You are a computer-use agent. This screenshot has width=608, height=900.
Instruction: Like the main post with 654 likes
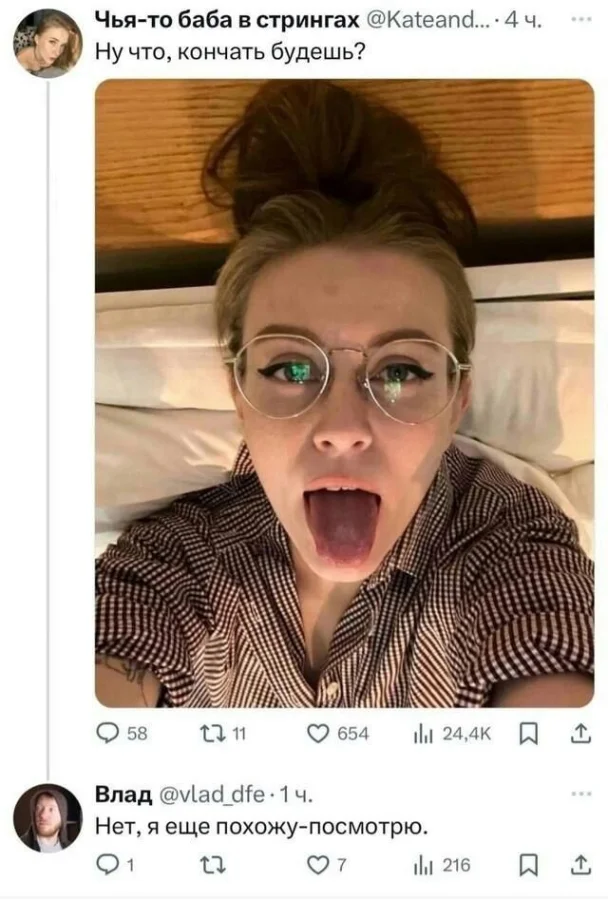pyautogui.click(x=320, y=734)
